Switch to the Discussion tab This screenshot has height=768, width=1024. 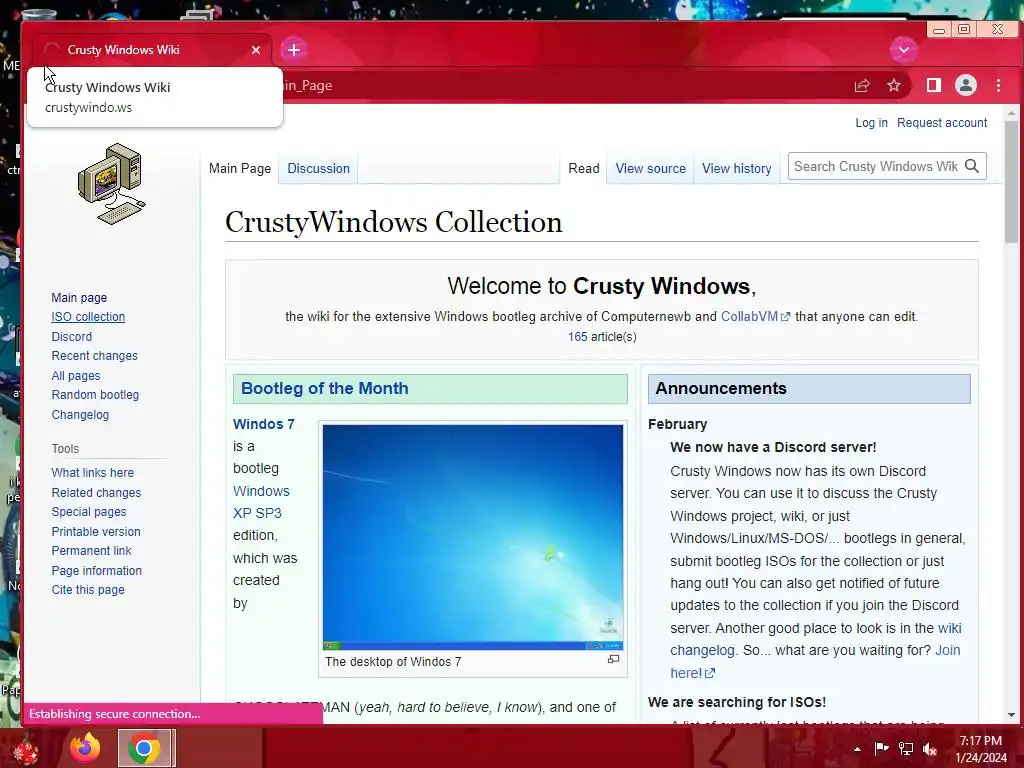319,168
